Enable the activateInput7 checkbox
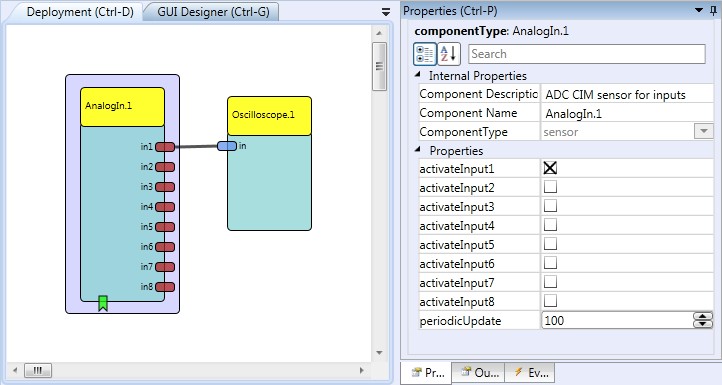722x385 pixels. tap(550, 281)
